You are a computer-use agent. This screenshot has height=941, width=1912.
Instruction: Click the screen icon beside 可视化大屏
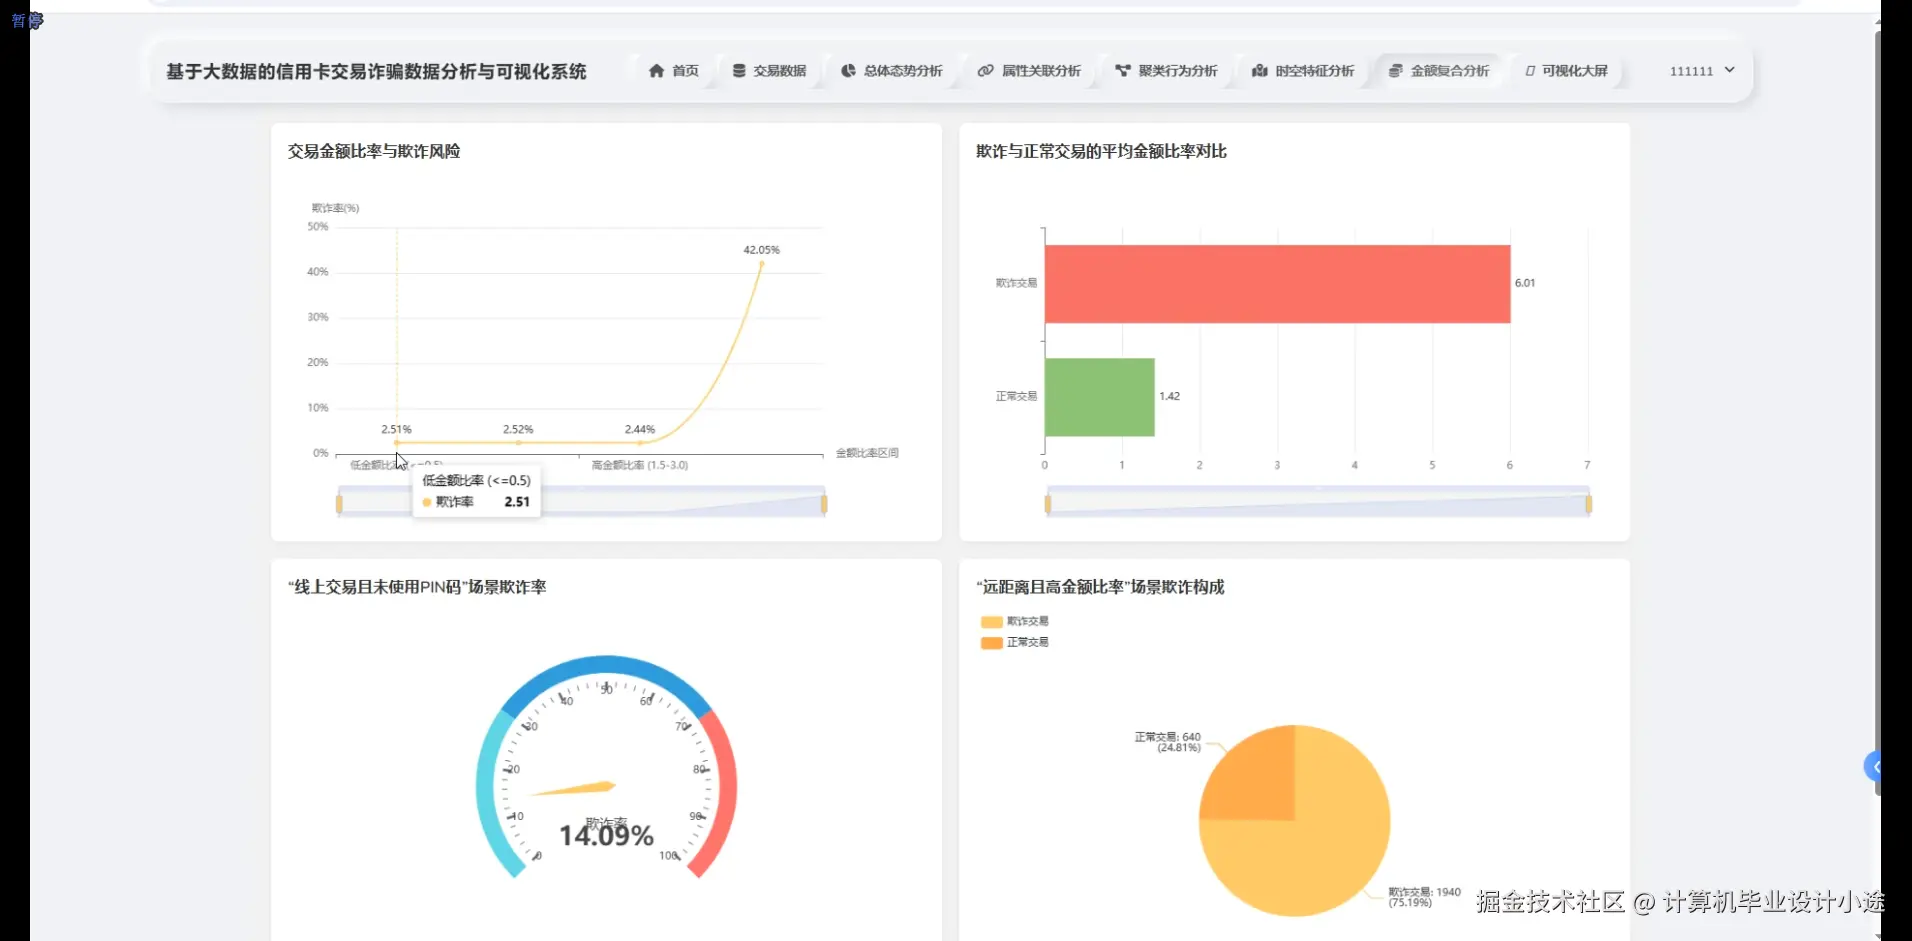click(x=1530, y=71)
